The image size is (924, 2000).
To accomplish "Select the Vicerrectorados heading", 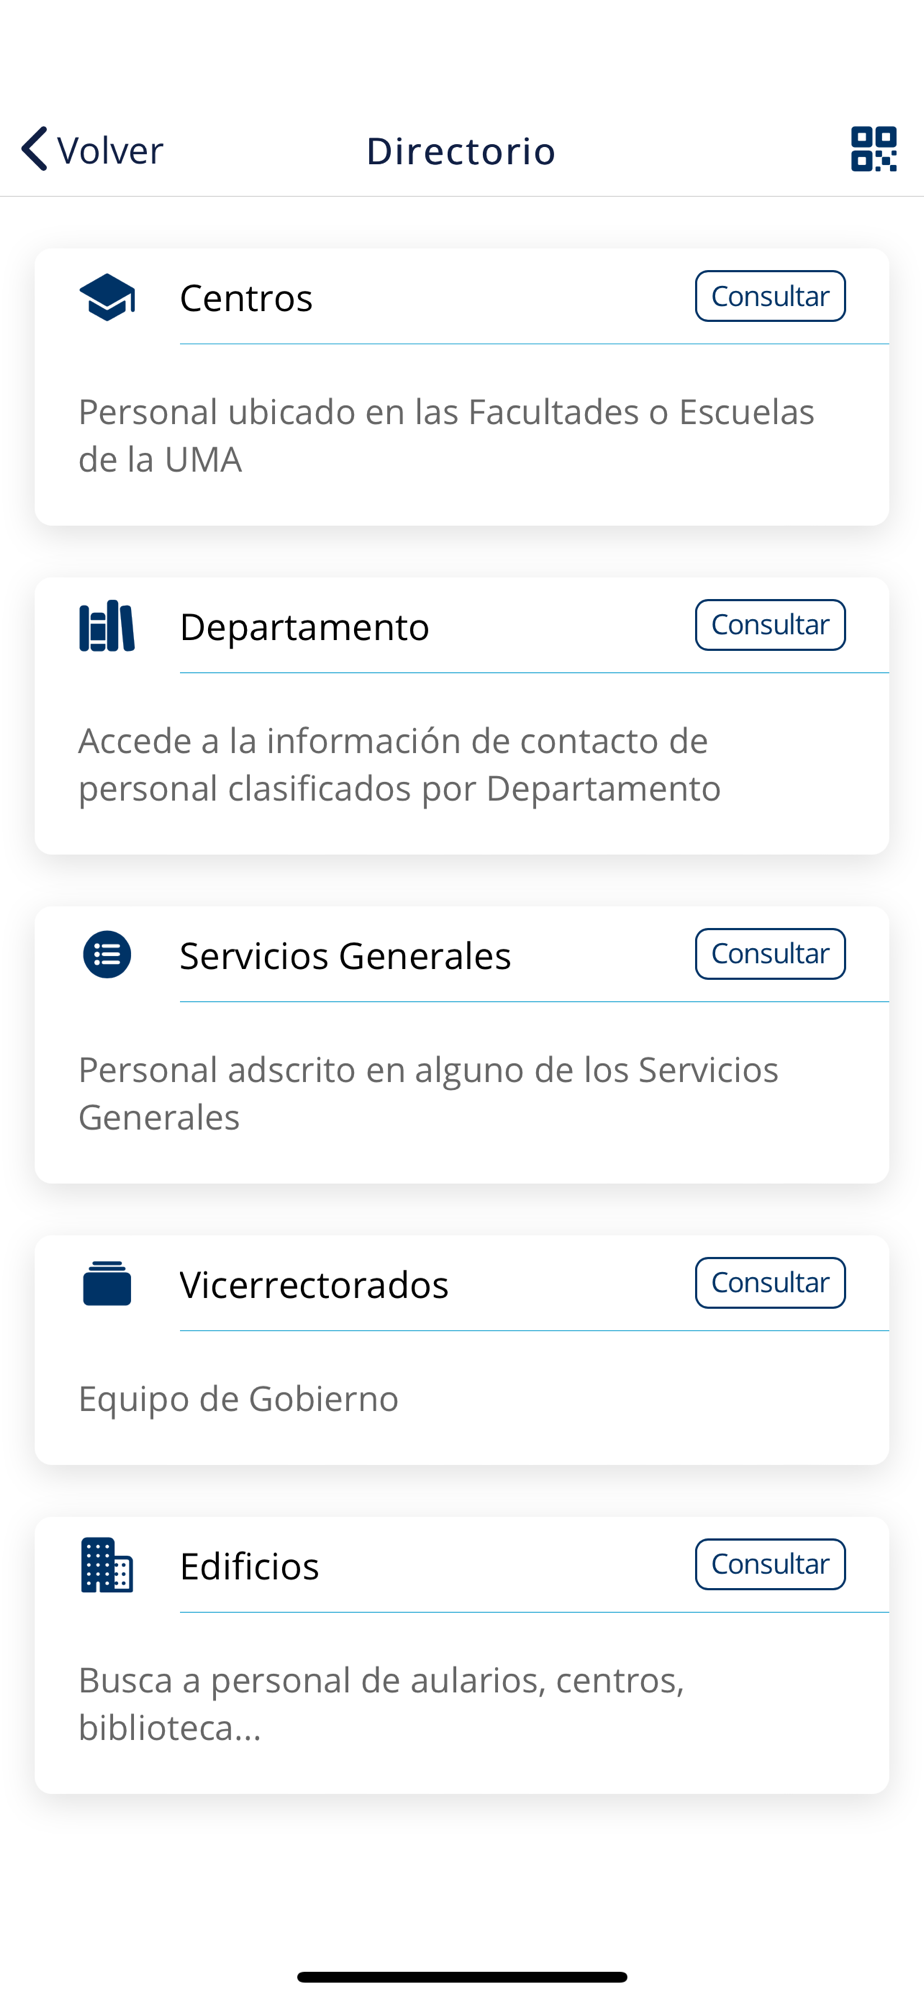I will [314, 1285].
